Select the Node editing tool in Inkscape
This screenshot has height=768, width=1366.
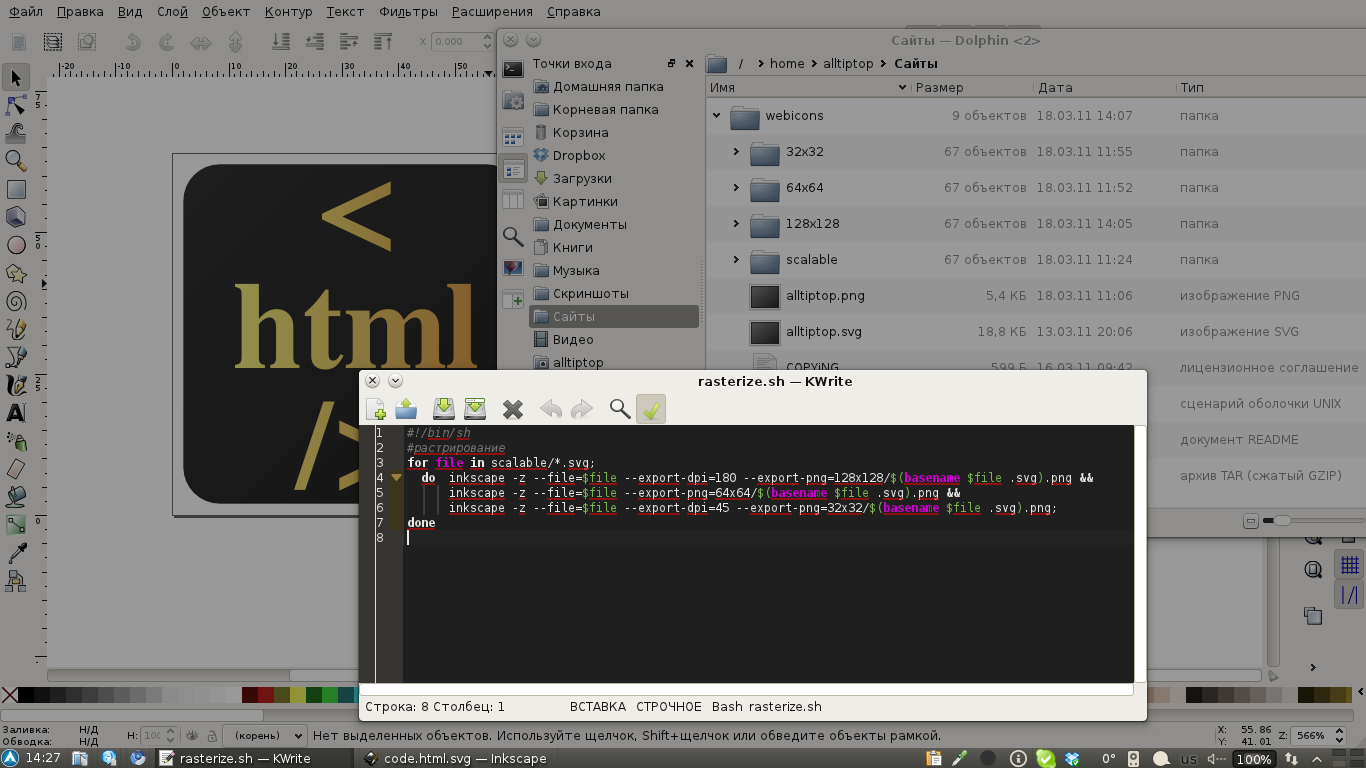pos(16,105)
